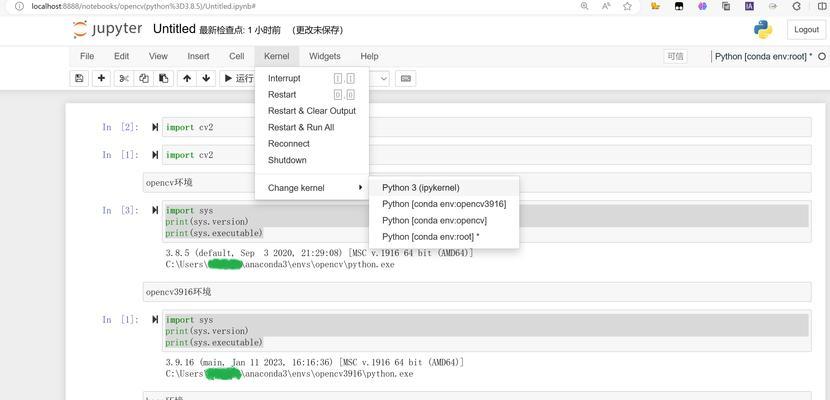Switch kernel to Python 3 (ipykernel)
830x400 pixels.
[x=444, y=188]
